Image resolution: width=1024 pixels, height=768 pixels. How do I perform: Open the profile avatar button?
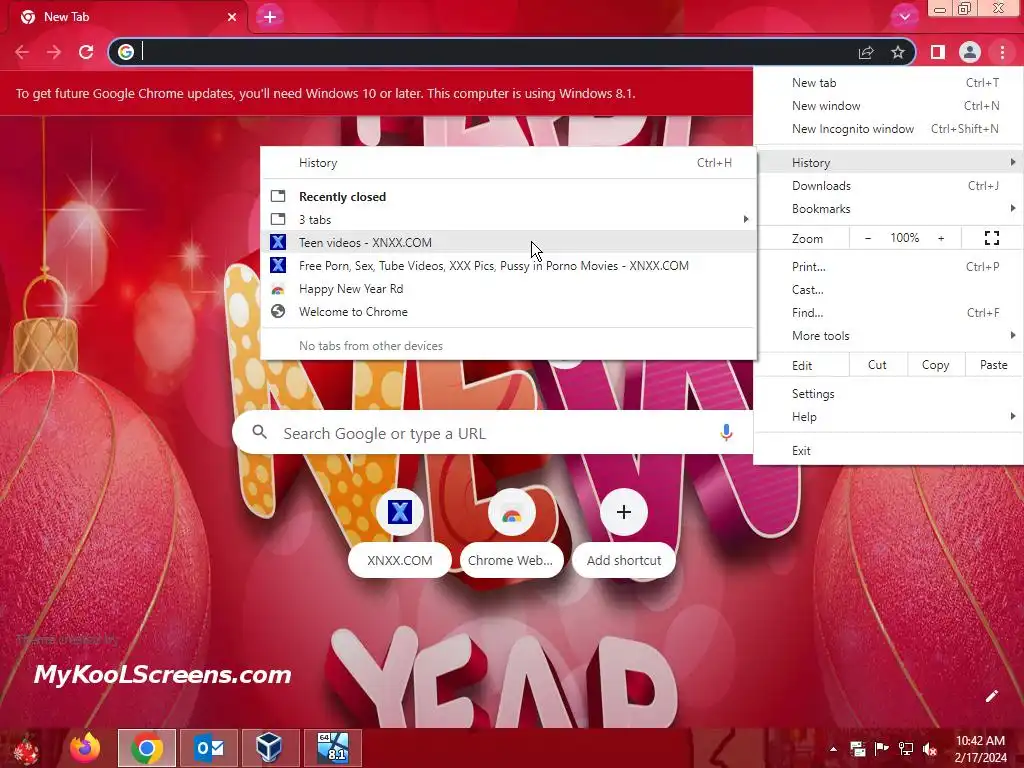(x=970, y=52)
